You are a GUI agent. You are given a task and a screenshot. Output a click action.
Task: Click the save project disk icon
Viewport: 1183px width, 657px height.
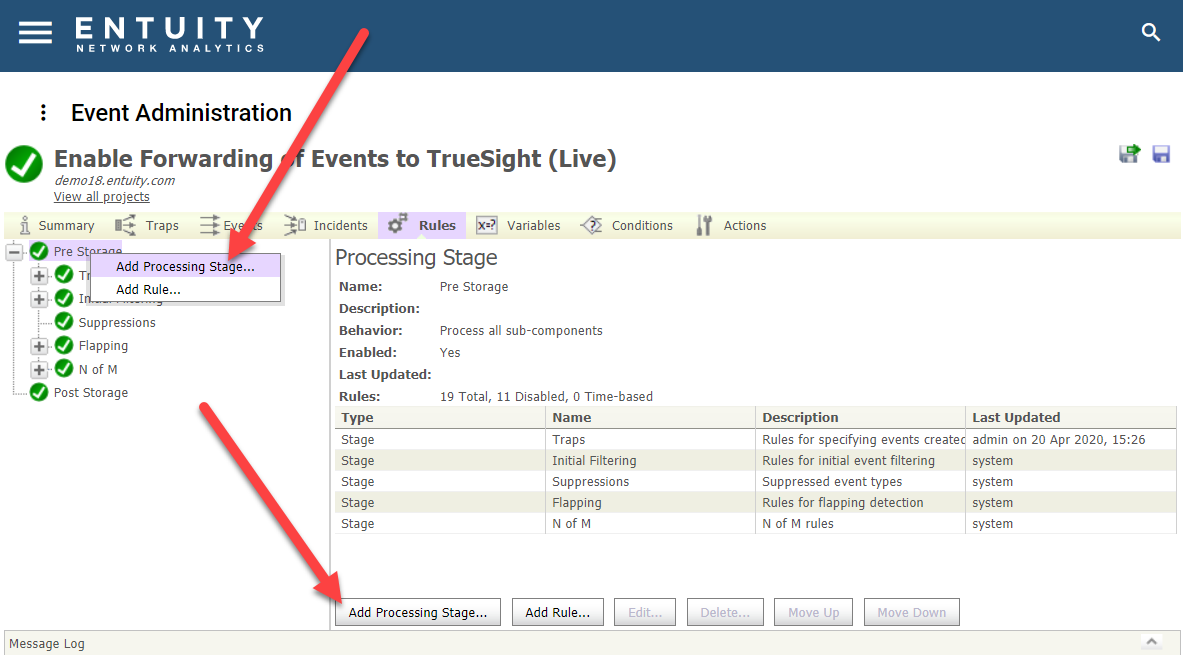(1161, 154)
